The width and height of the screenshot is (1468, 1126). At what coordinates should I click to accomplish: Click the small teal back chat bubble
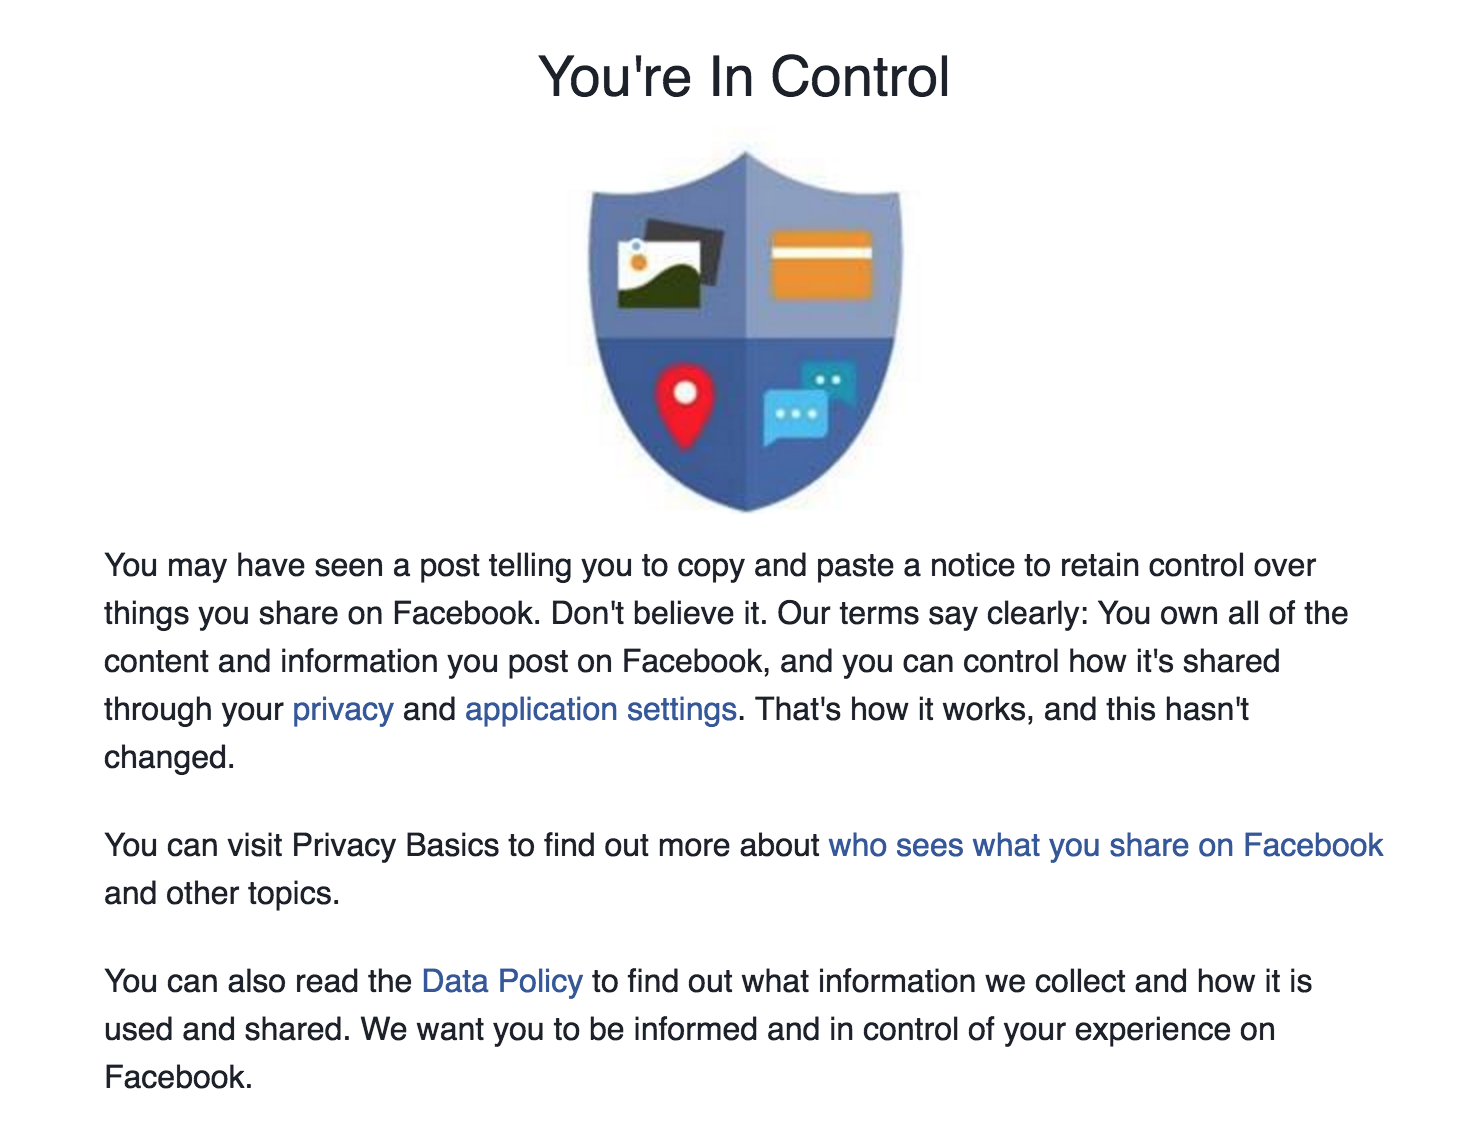click(x=830, y=381)
